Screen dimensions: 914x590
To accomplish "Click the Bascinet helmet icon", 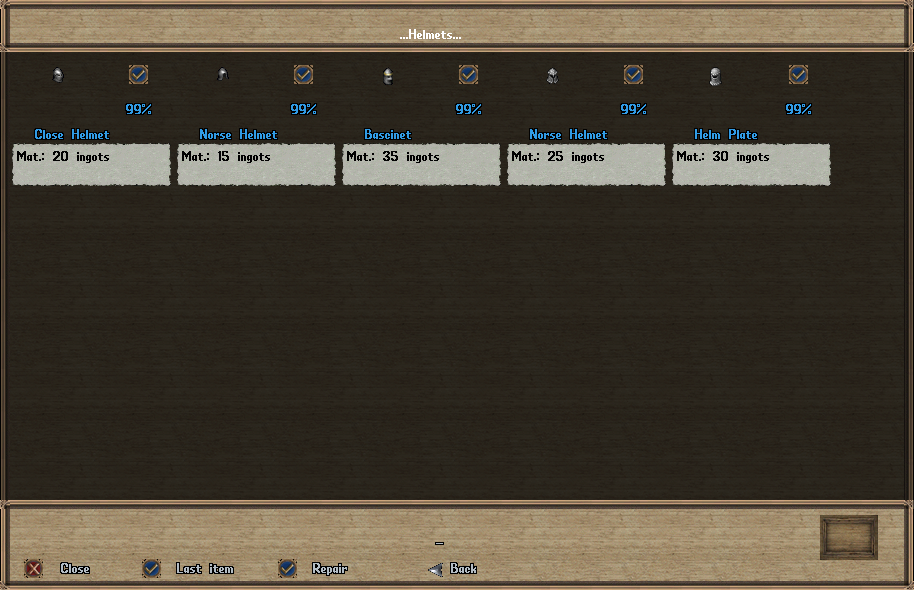I will (388, 76).
